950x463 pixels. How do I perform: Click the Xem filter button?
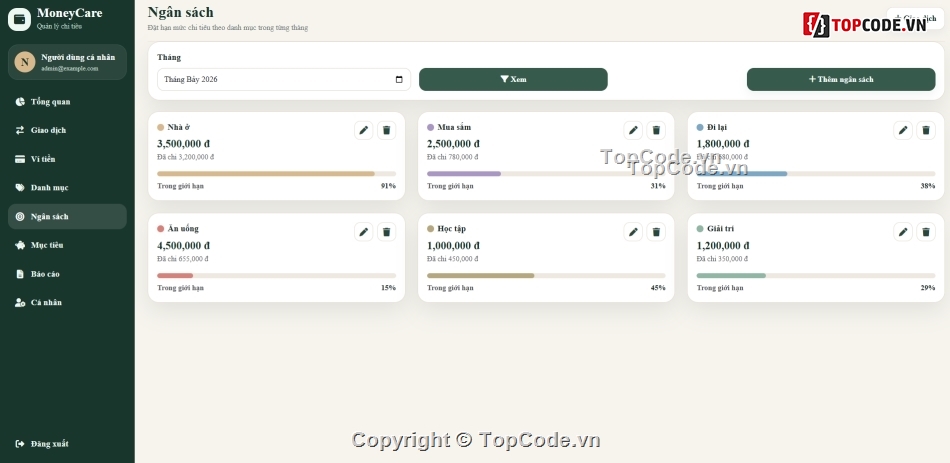[513, 79]
